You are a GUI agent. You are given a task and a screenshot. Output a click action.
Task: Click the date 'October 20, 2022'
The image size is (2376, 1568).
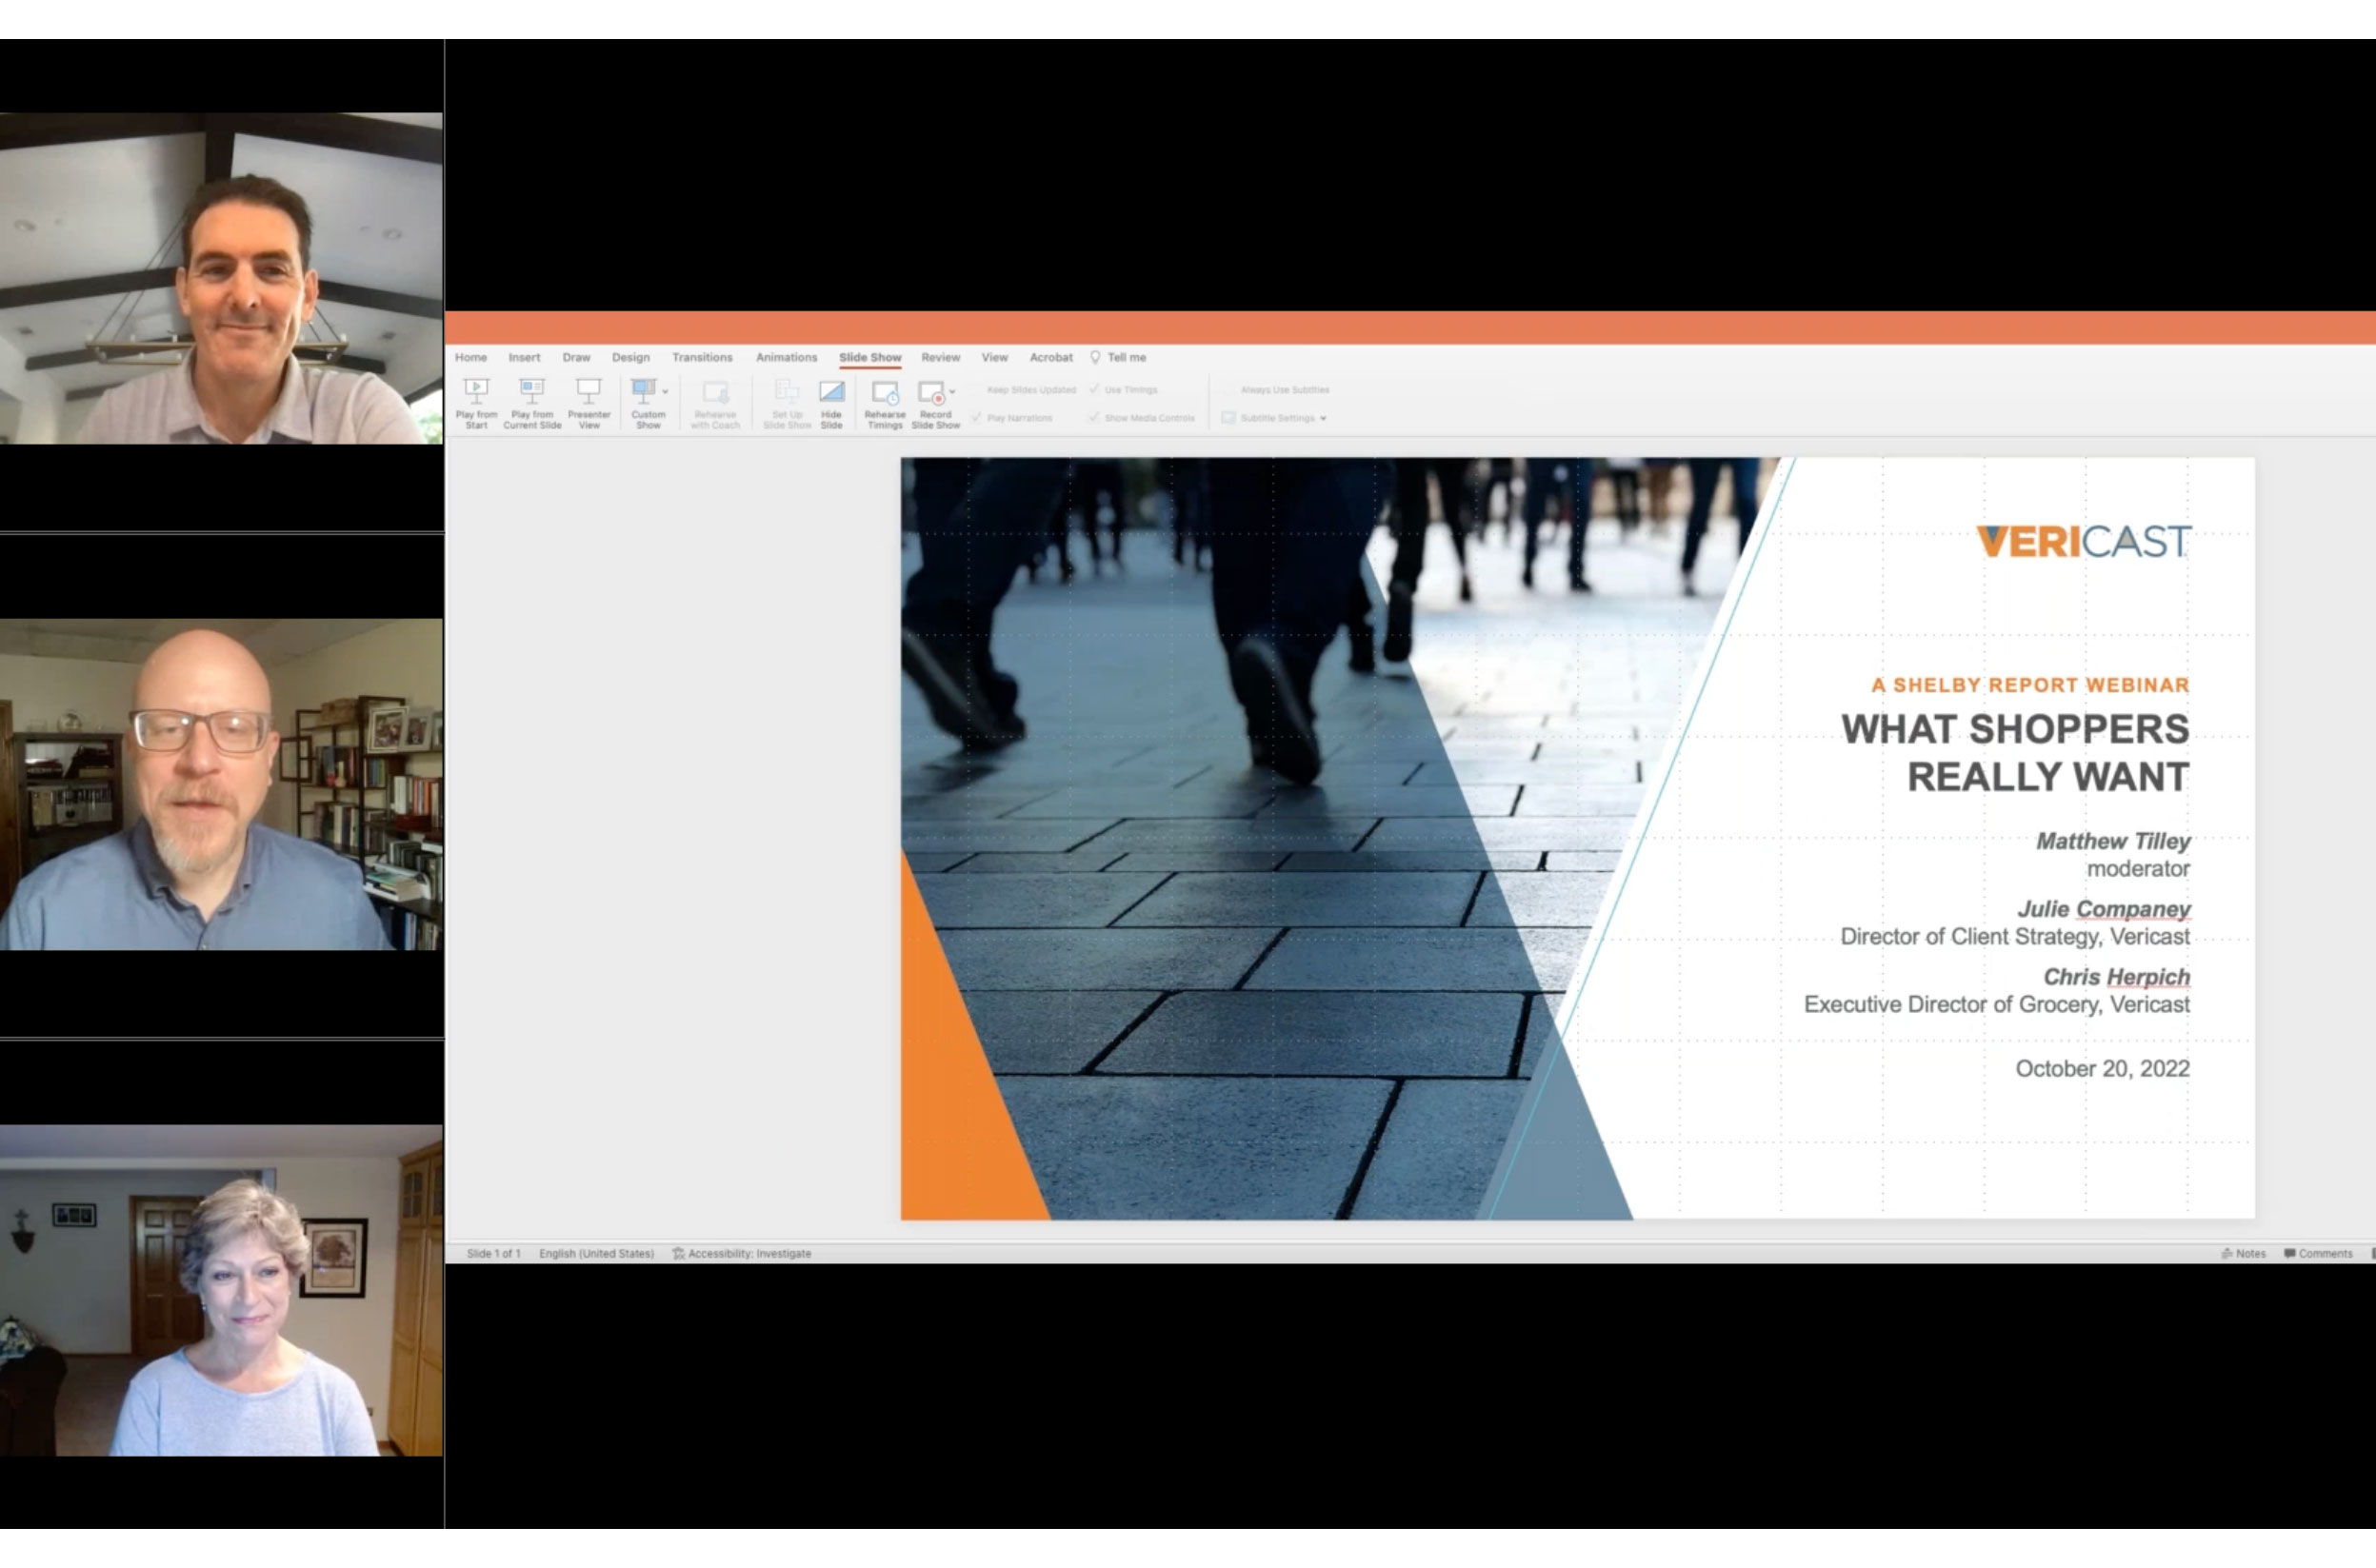coord(2102,1069)
